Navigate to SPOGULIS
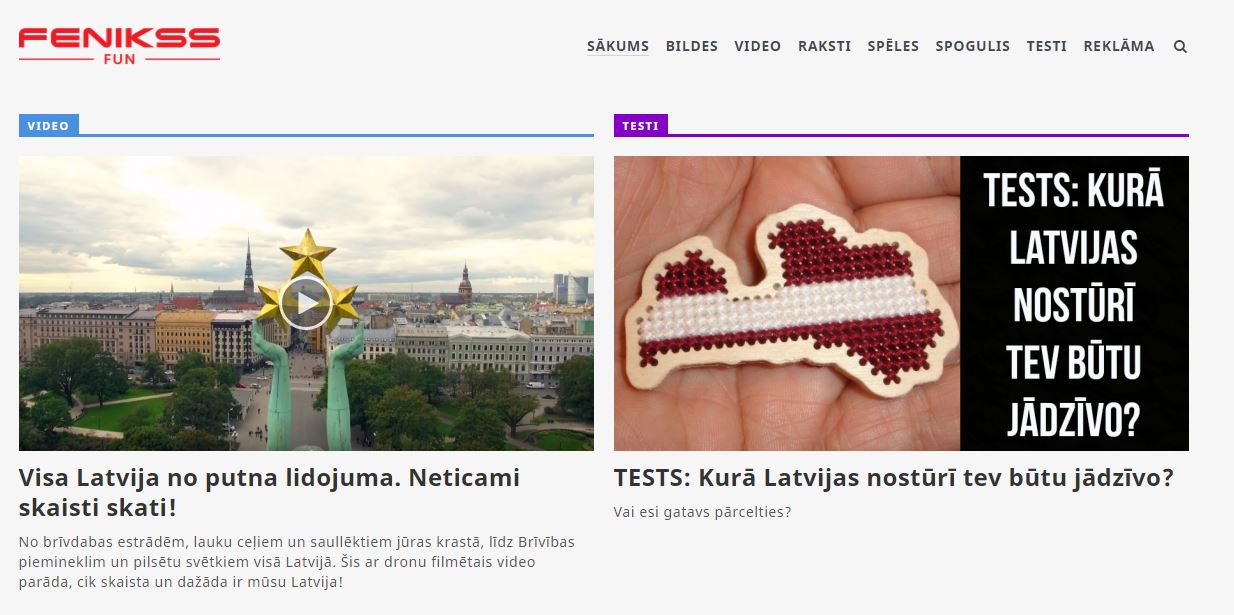Screen dimensions: 1234x615 [x=973, y=46]
